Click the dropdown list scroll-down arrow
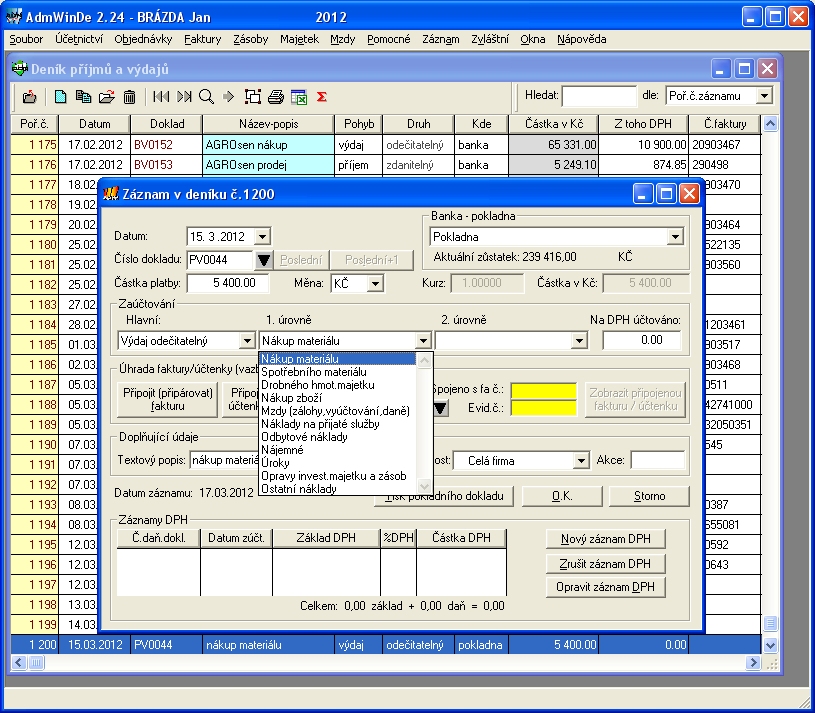 point(424,487)
